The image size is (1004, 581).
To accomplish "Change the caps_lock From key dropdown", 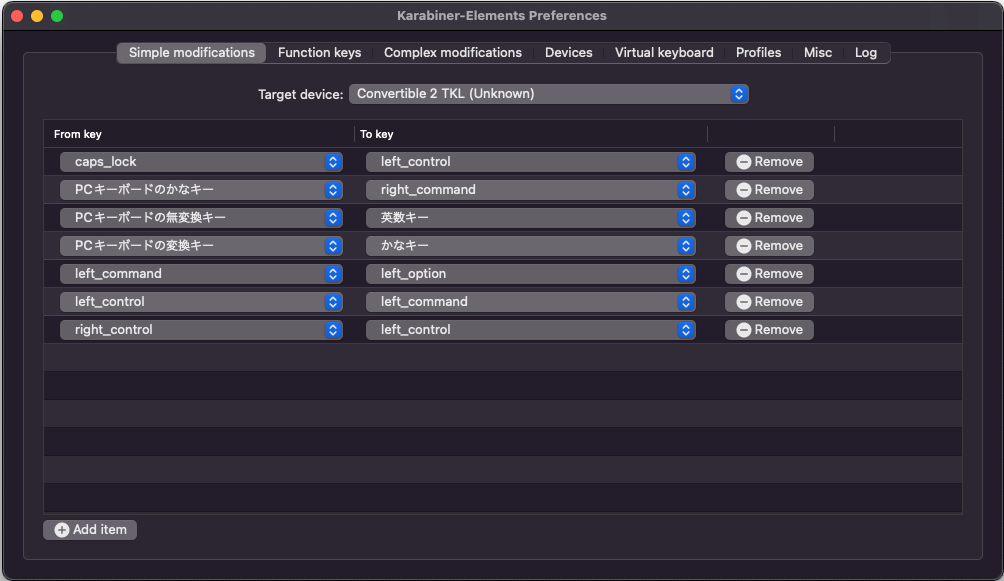I will click(x=201, y=162).
